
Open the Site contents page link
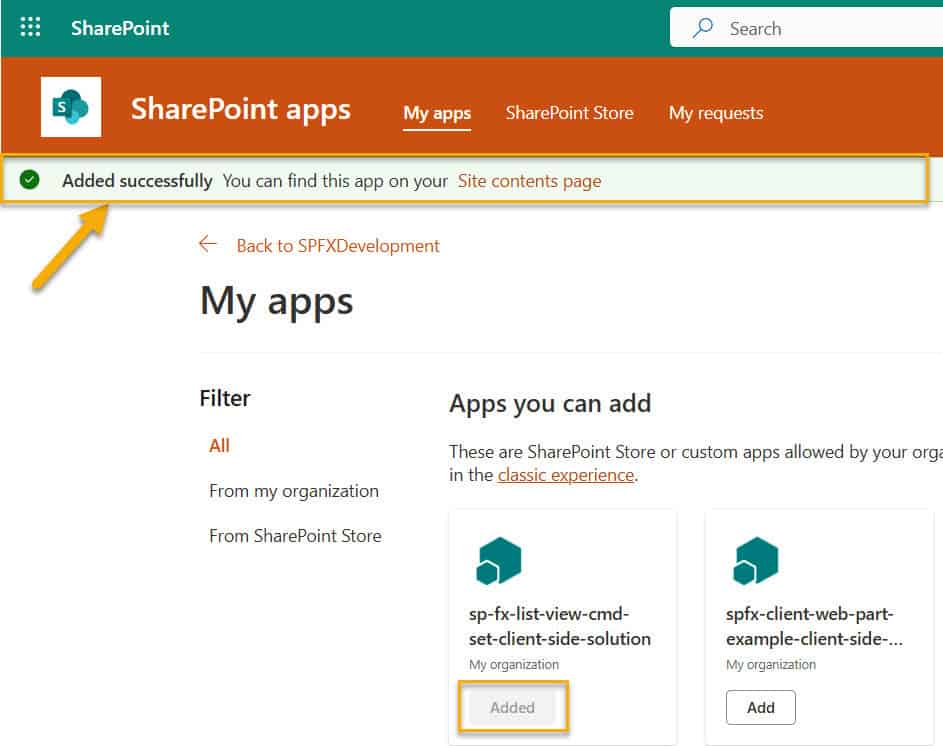tap(529, 180)
